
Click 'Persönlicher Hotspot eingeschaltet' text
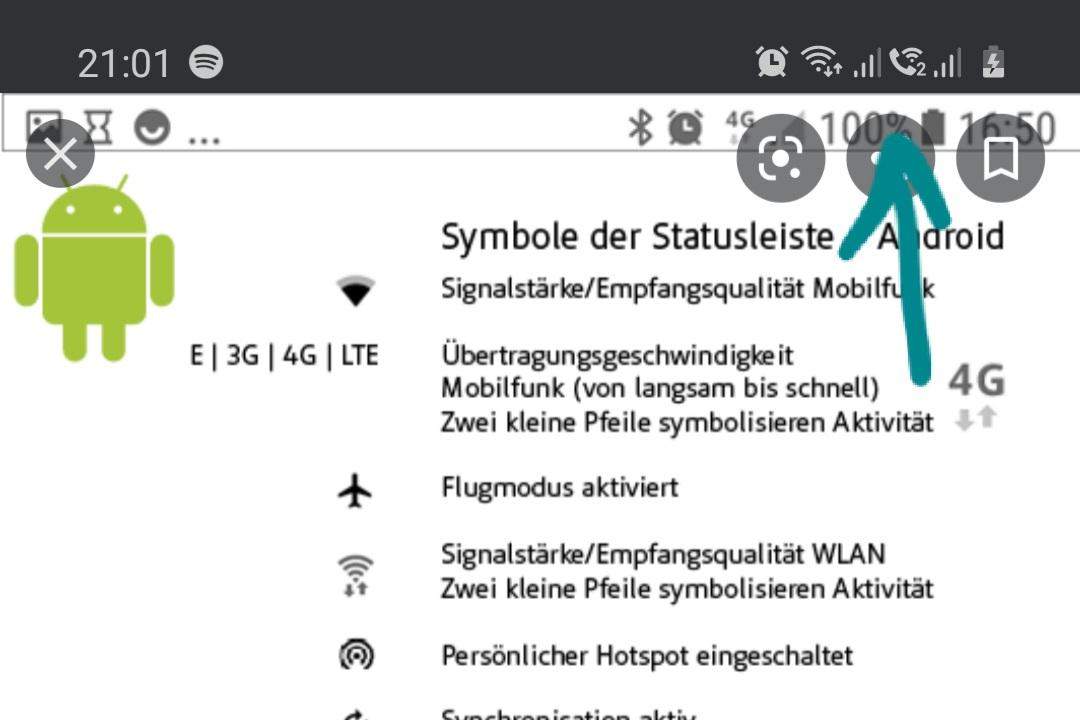click(x=647, y=655)
